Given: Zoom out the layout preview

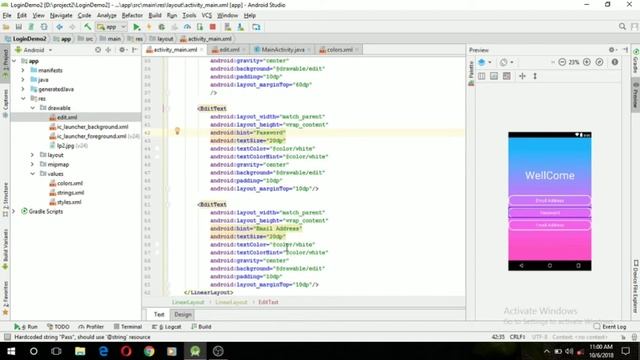Looking at the screenshot, I should coord(562,62).
